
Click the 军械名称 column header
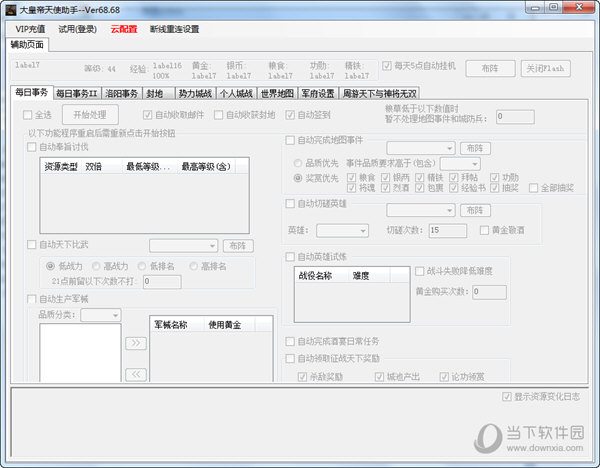[x=176, y=325]
